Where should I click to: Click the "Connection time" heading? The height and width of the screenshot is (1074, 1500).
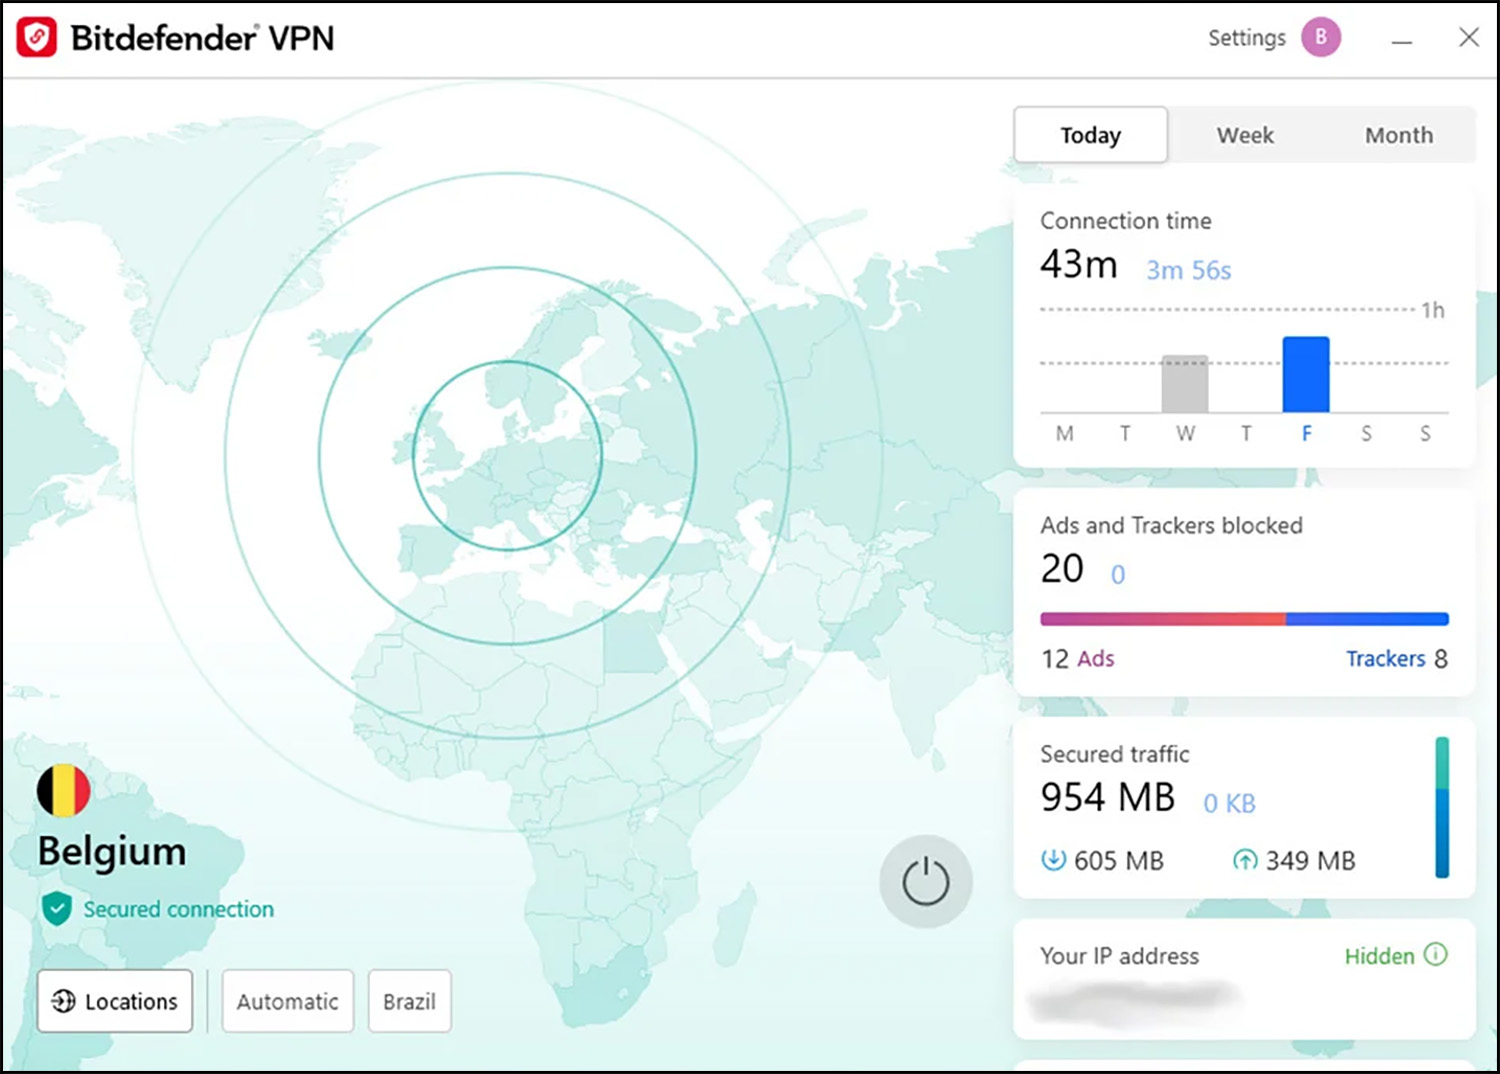click(x=1125, y=220)
